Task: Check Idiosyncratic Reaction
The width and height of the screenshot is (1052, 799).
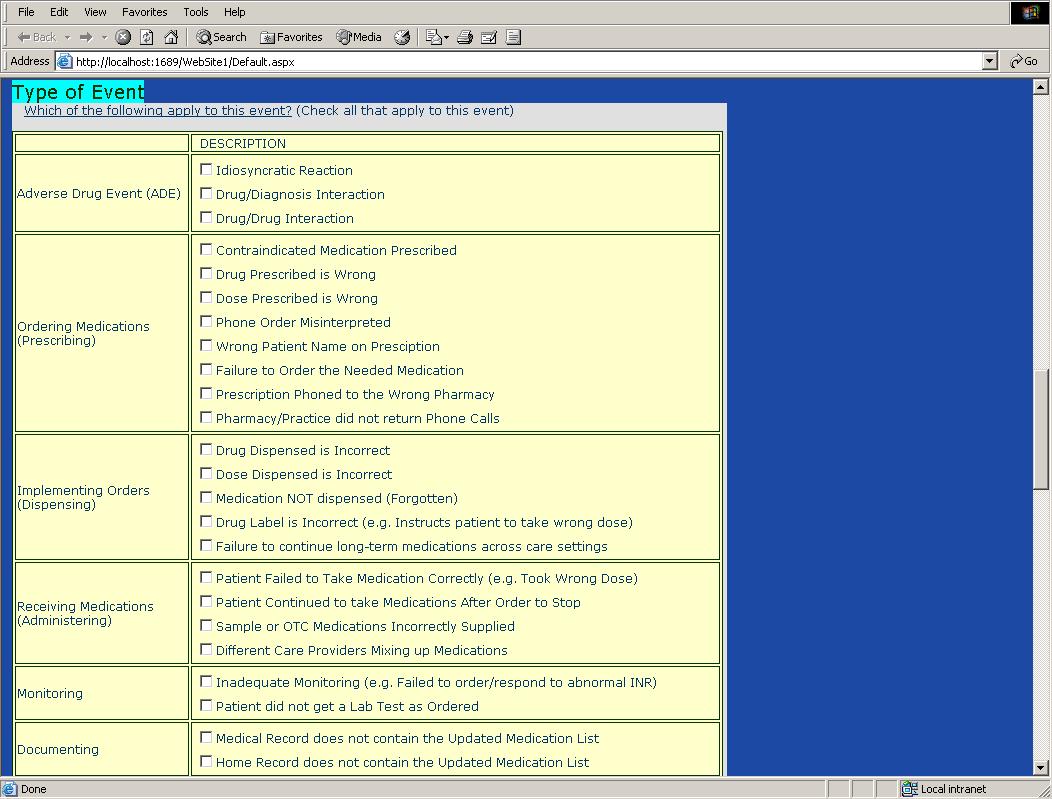Action: [x=206, y=170]
